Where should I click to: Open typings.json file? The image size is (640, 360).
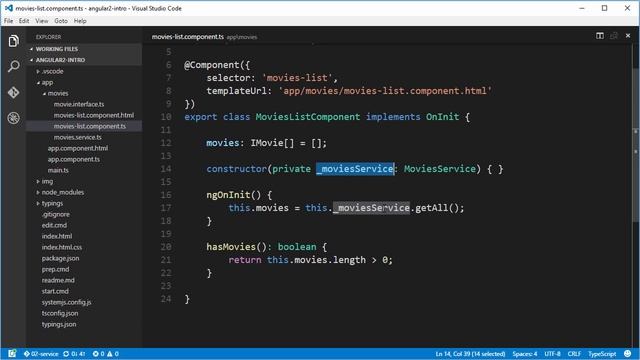tap(58, 324)
